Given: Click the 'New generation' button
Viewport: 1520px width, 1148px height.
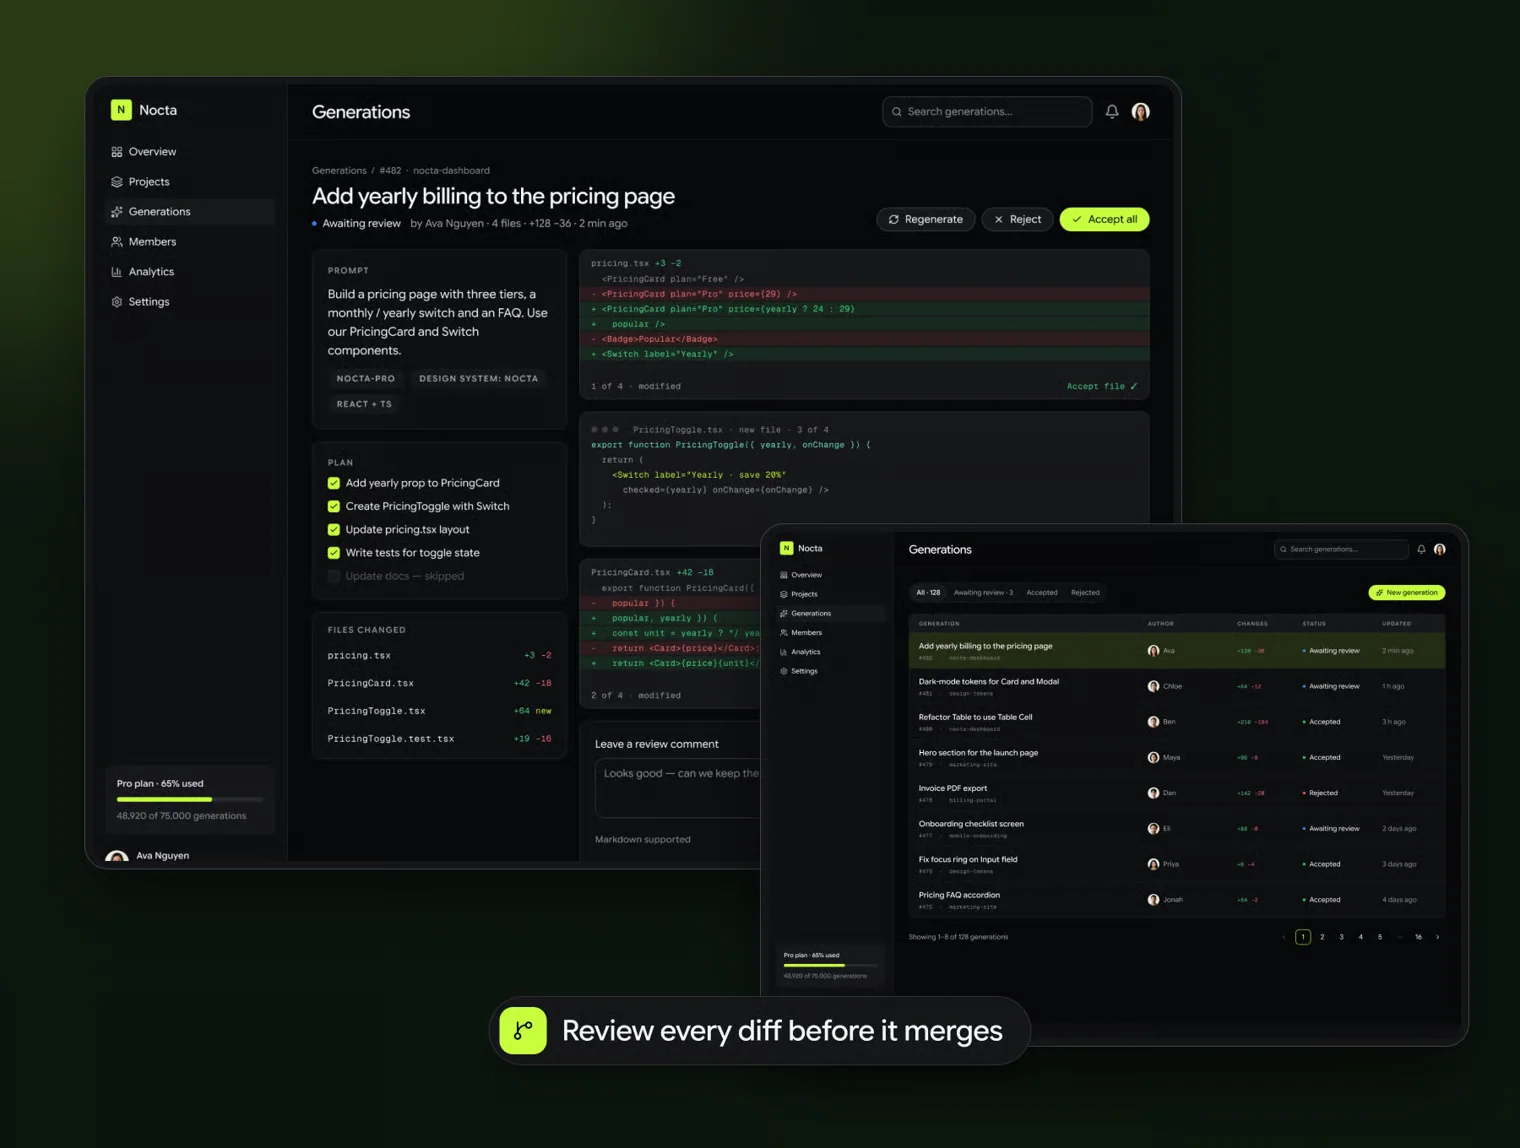Looking at the screenshot, I should [1406, 593].
